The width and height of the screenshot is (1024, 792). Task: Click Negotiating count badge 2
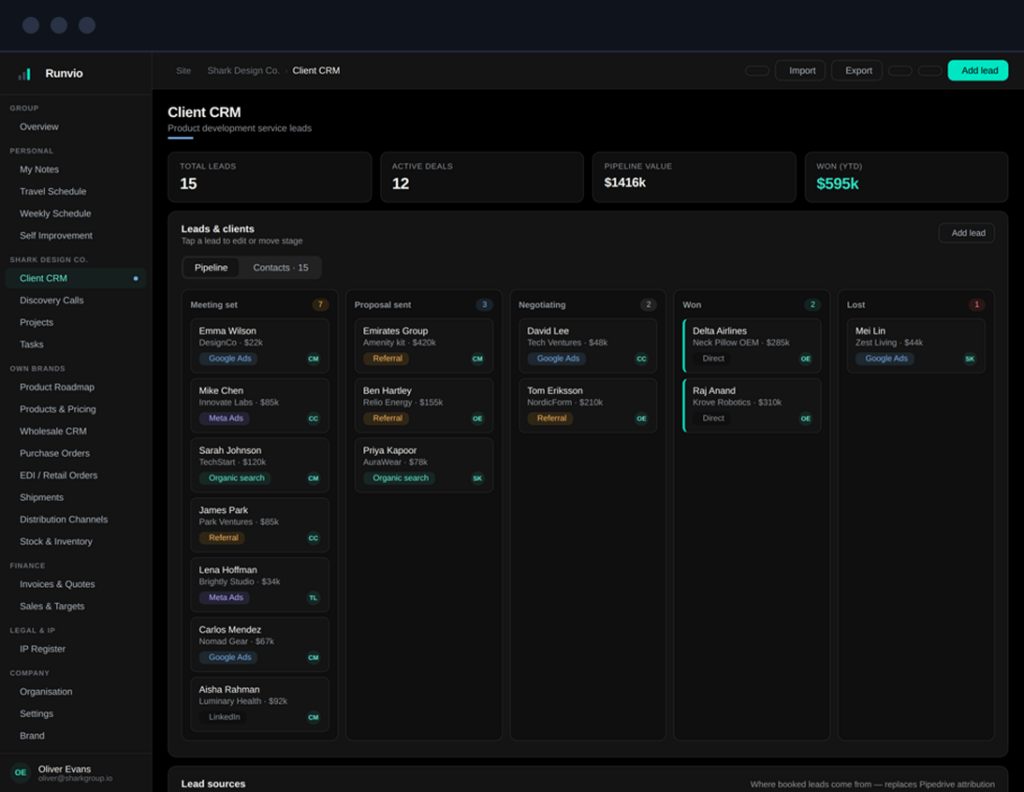coord(648,304)
